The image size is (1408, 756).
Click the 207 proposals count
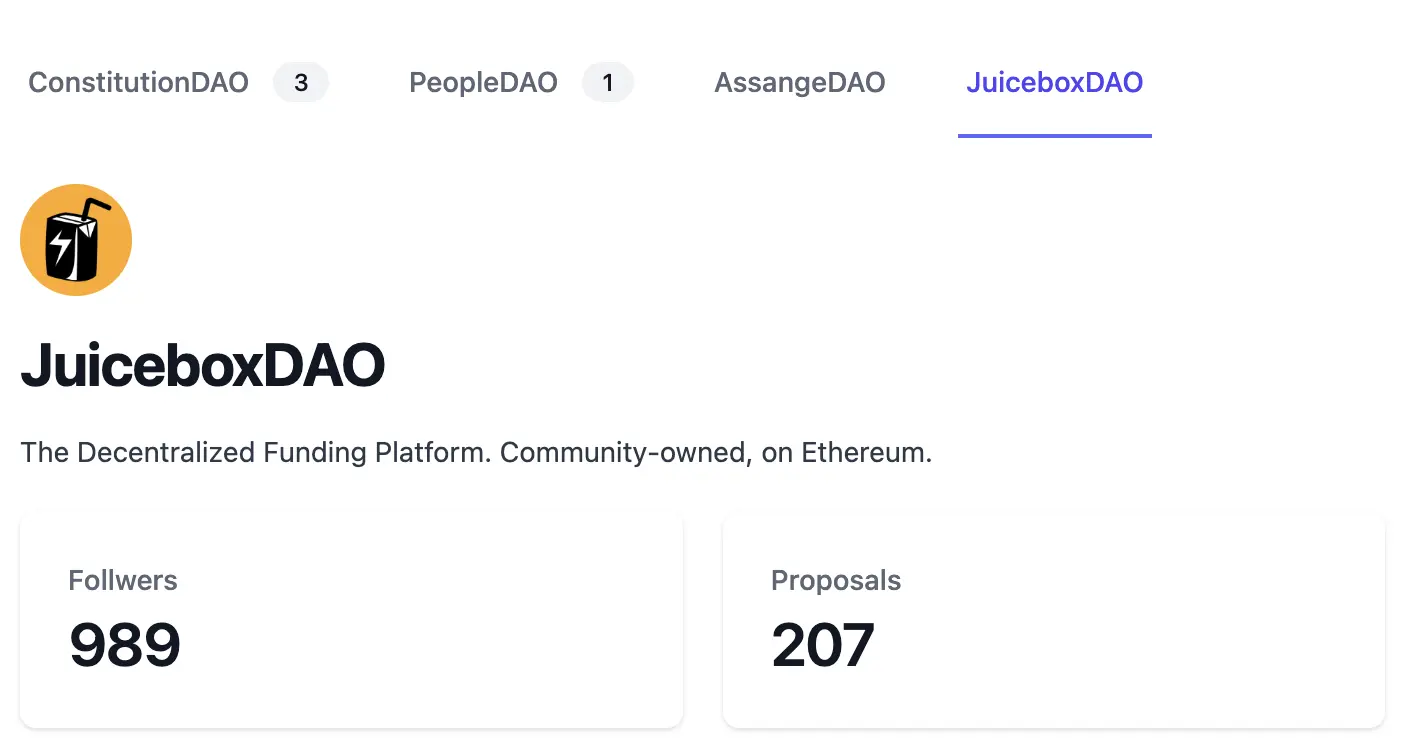[x=823, y=645]
